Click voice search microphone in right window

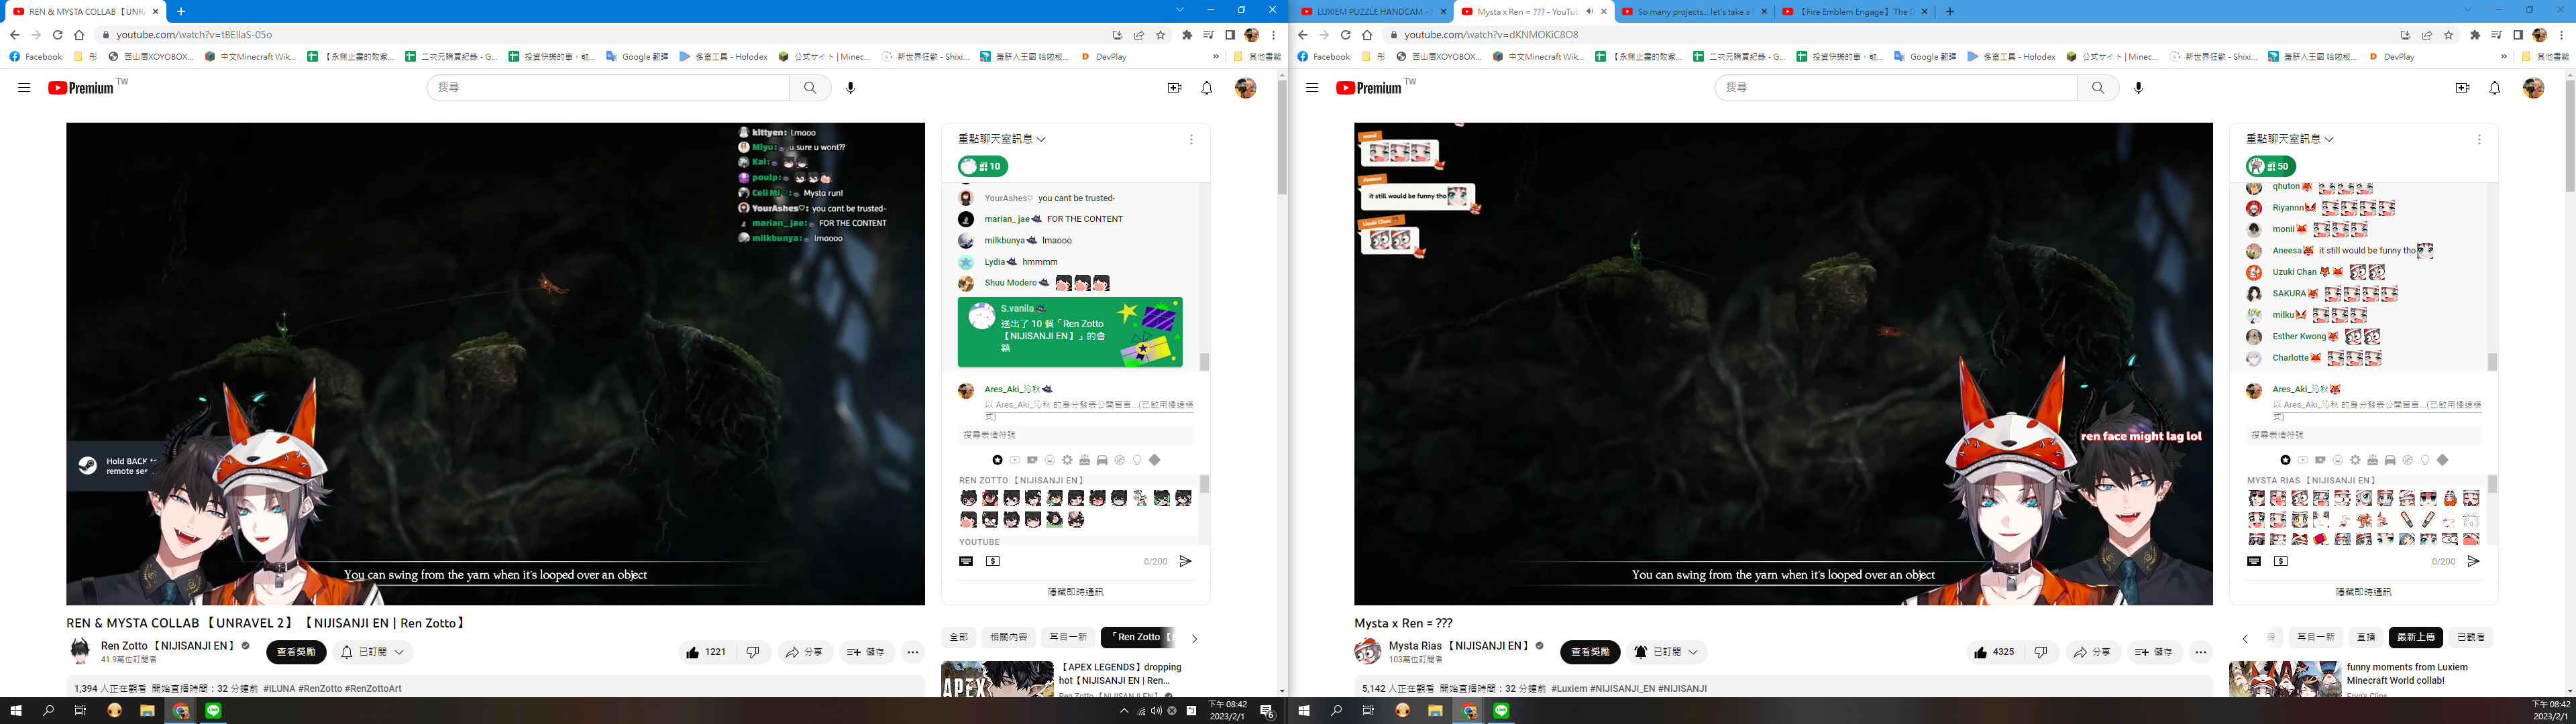tap(2139, 88)
